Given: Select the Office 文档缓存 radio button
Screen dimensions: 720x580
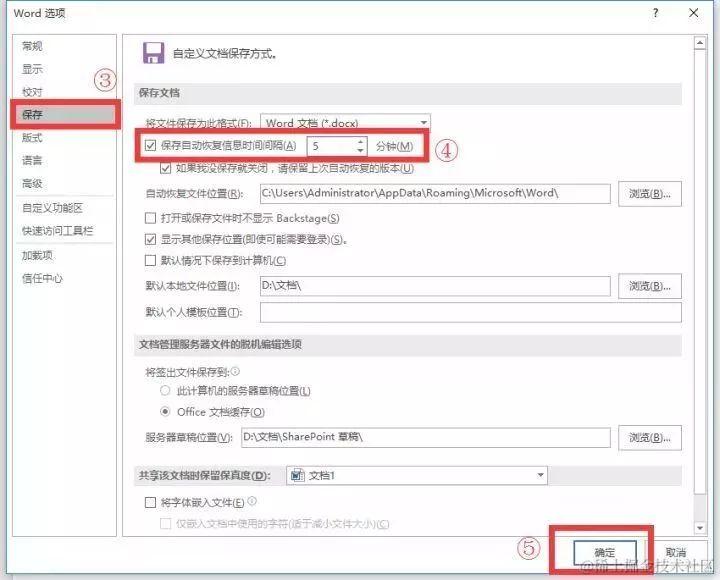Looking at the screenshot, I should click(165, 411).
